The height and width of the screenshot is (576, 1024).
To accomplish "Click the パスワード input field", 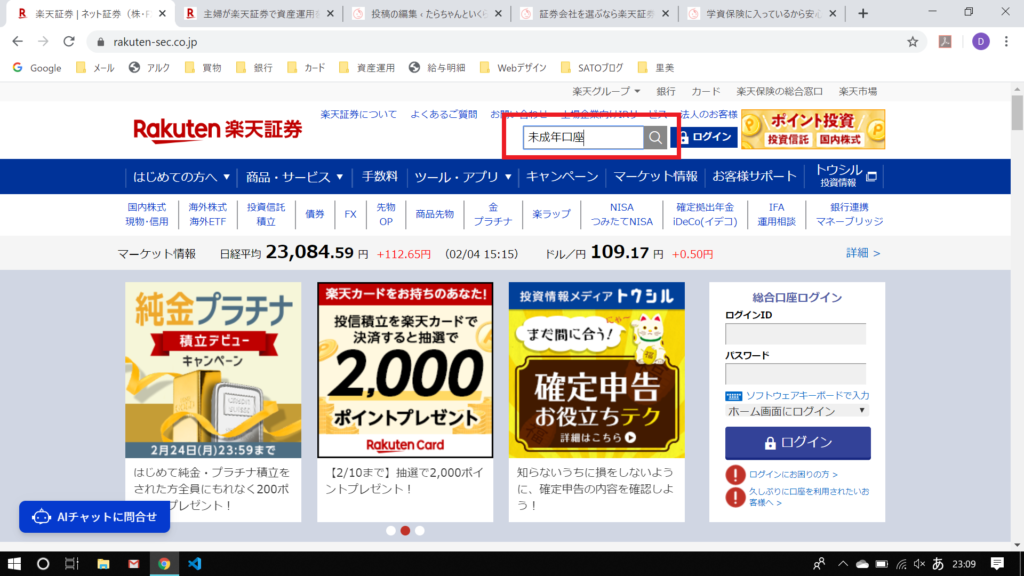I will pos(795,374).
